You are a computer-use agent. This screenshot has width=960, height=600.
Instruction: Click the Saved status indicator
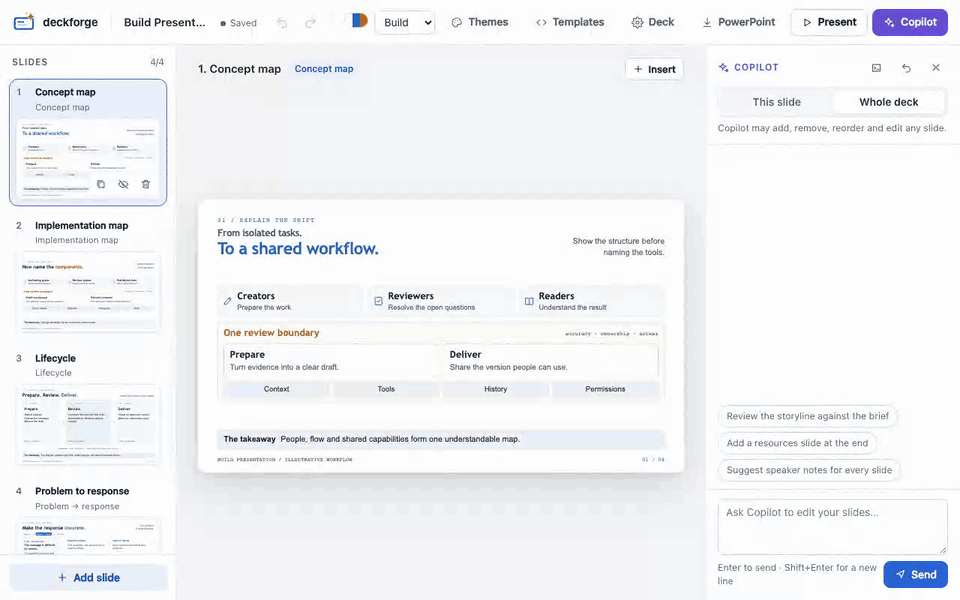tap(238, 23)
